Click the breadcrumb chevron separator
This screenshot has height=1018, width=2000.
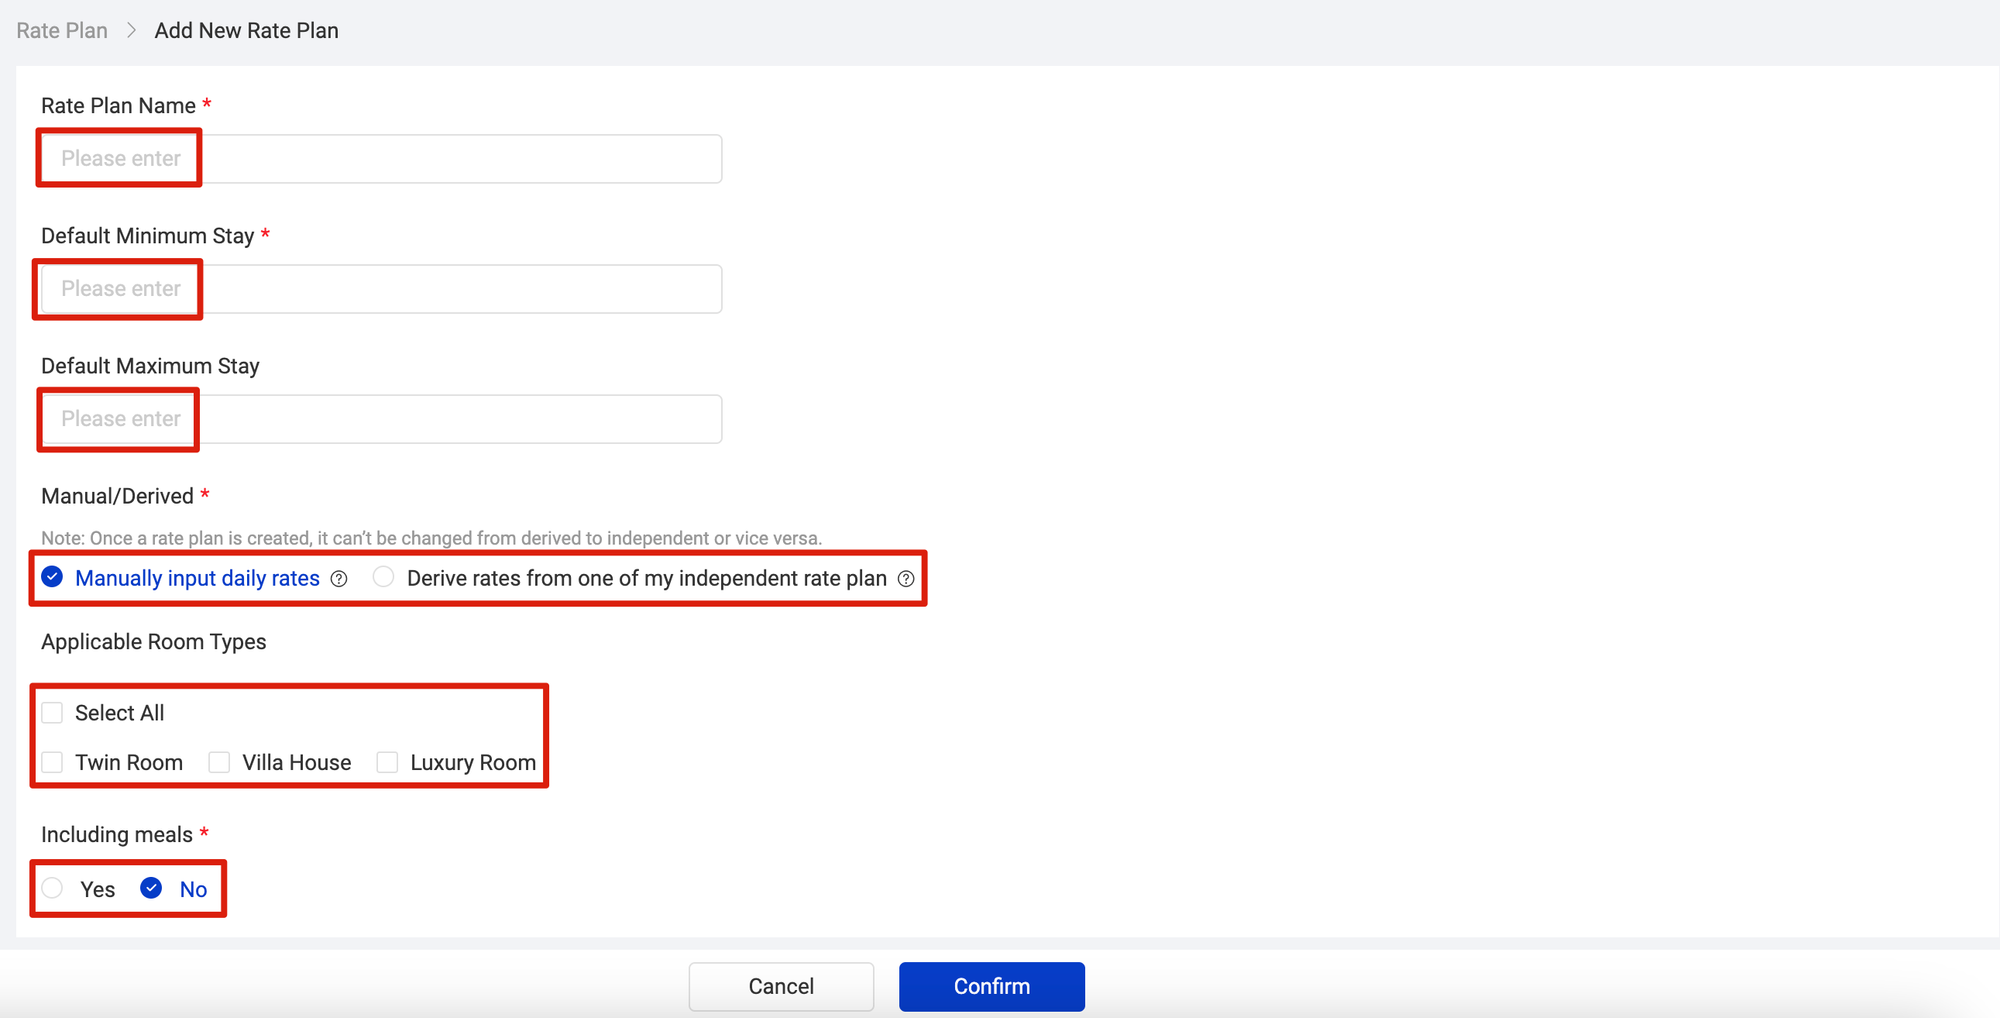point(131,31)
